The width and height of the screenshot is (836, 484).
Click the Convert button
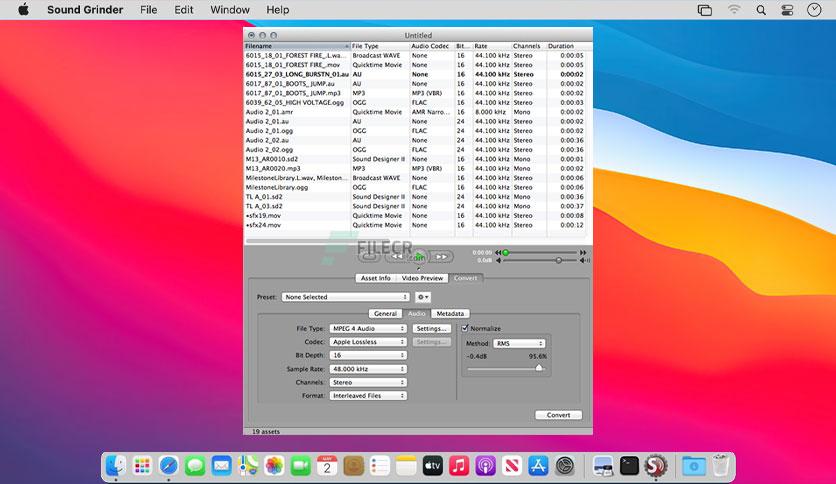[558, 415]
